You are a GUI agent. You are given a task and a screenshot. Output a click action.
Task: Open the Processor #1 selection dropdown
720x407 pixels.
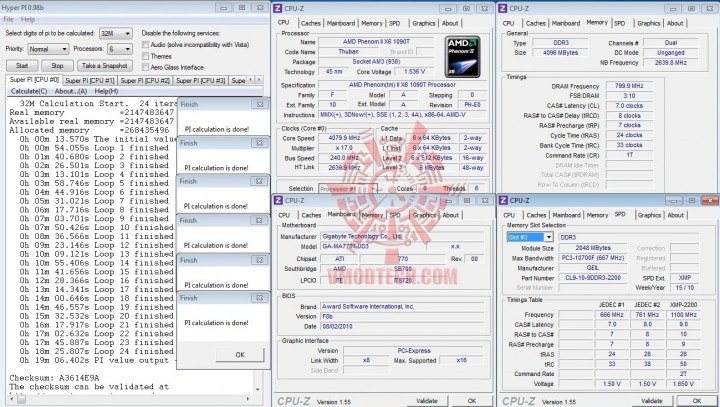coord(348,189)
